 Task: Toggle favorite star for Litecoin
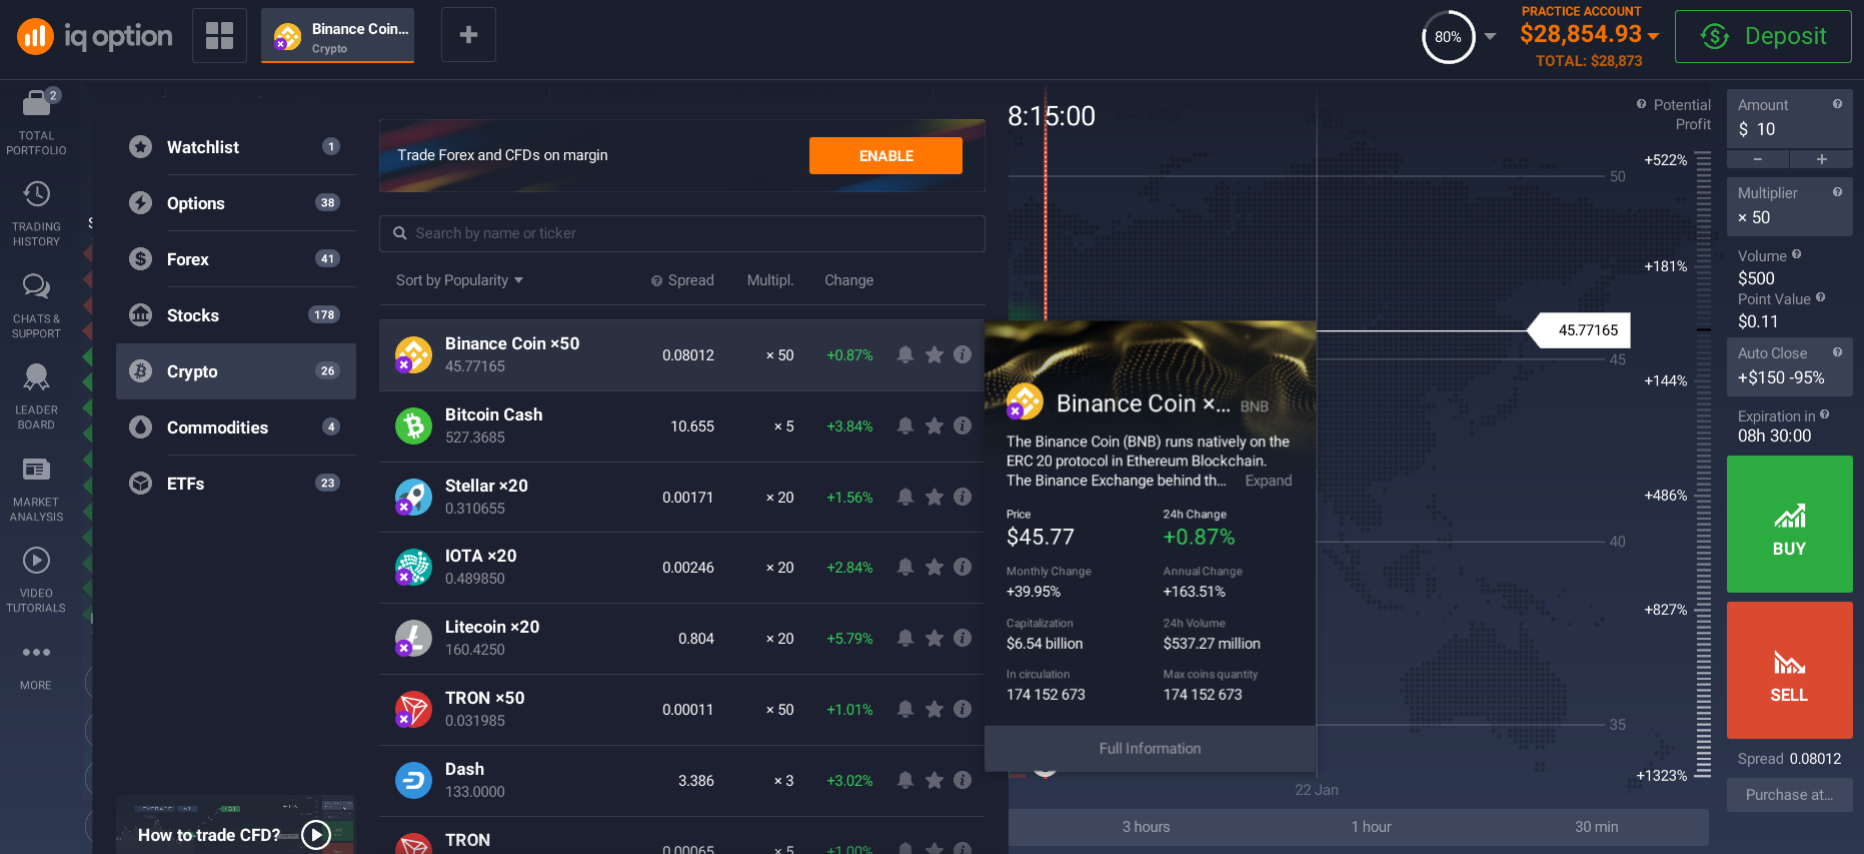[934, 638]
